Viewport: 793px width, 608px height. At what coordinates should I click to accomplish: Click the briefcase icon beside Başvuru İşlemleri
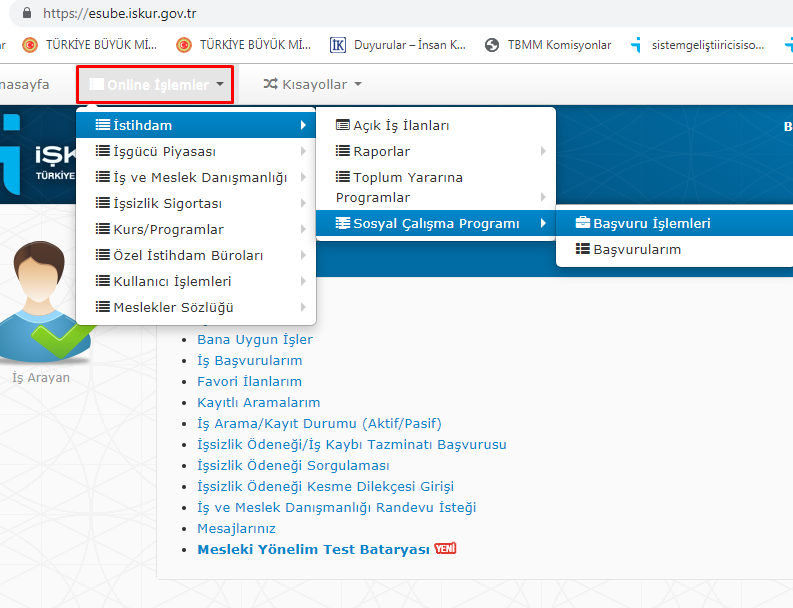(583, 224)
